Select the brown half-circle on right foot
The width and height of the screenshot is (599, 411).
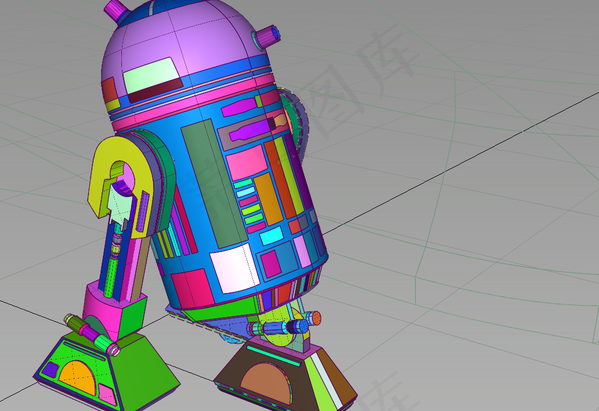267,383
